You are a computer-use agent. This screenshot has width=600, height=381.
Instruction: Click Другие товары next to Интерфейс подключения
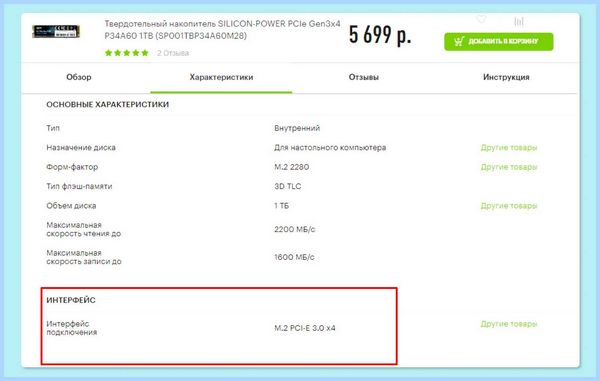(509, 324)
